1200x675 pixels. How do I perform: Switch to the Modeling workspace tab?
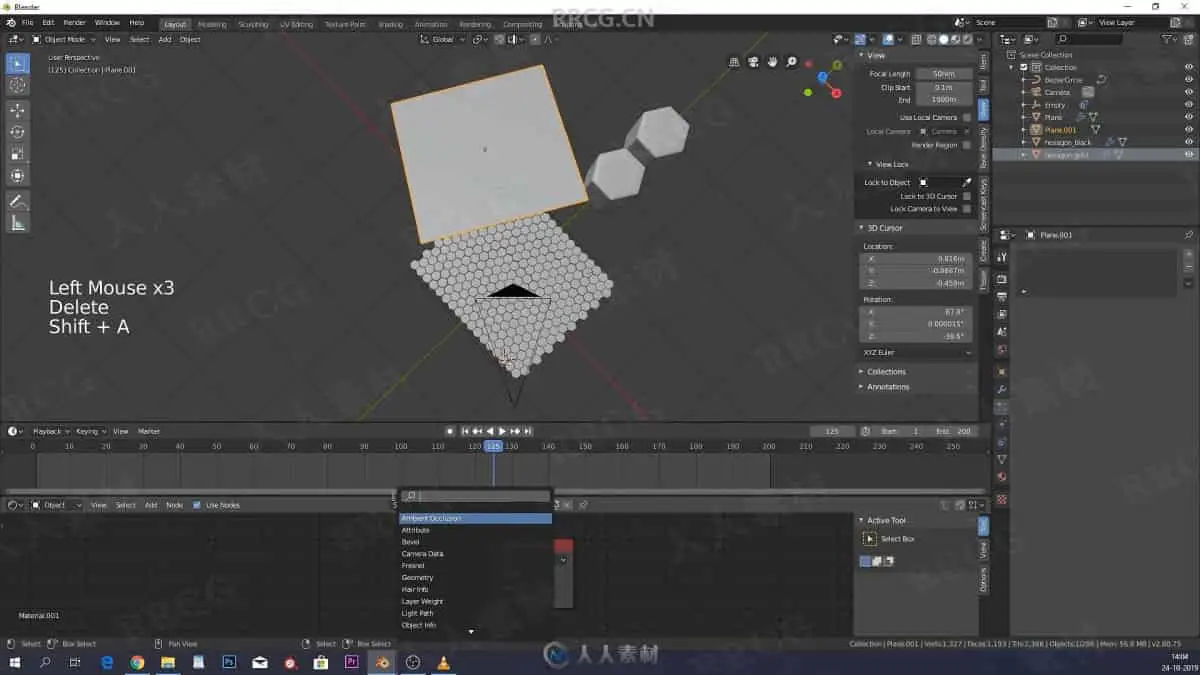click(x=212, y=24)
